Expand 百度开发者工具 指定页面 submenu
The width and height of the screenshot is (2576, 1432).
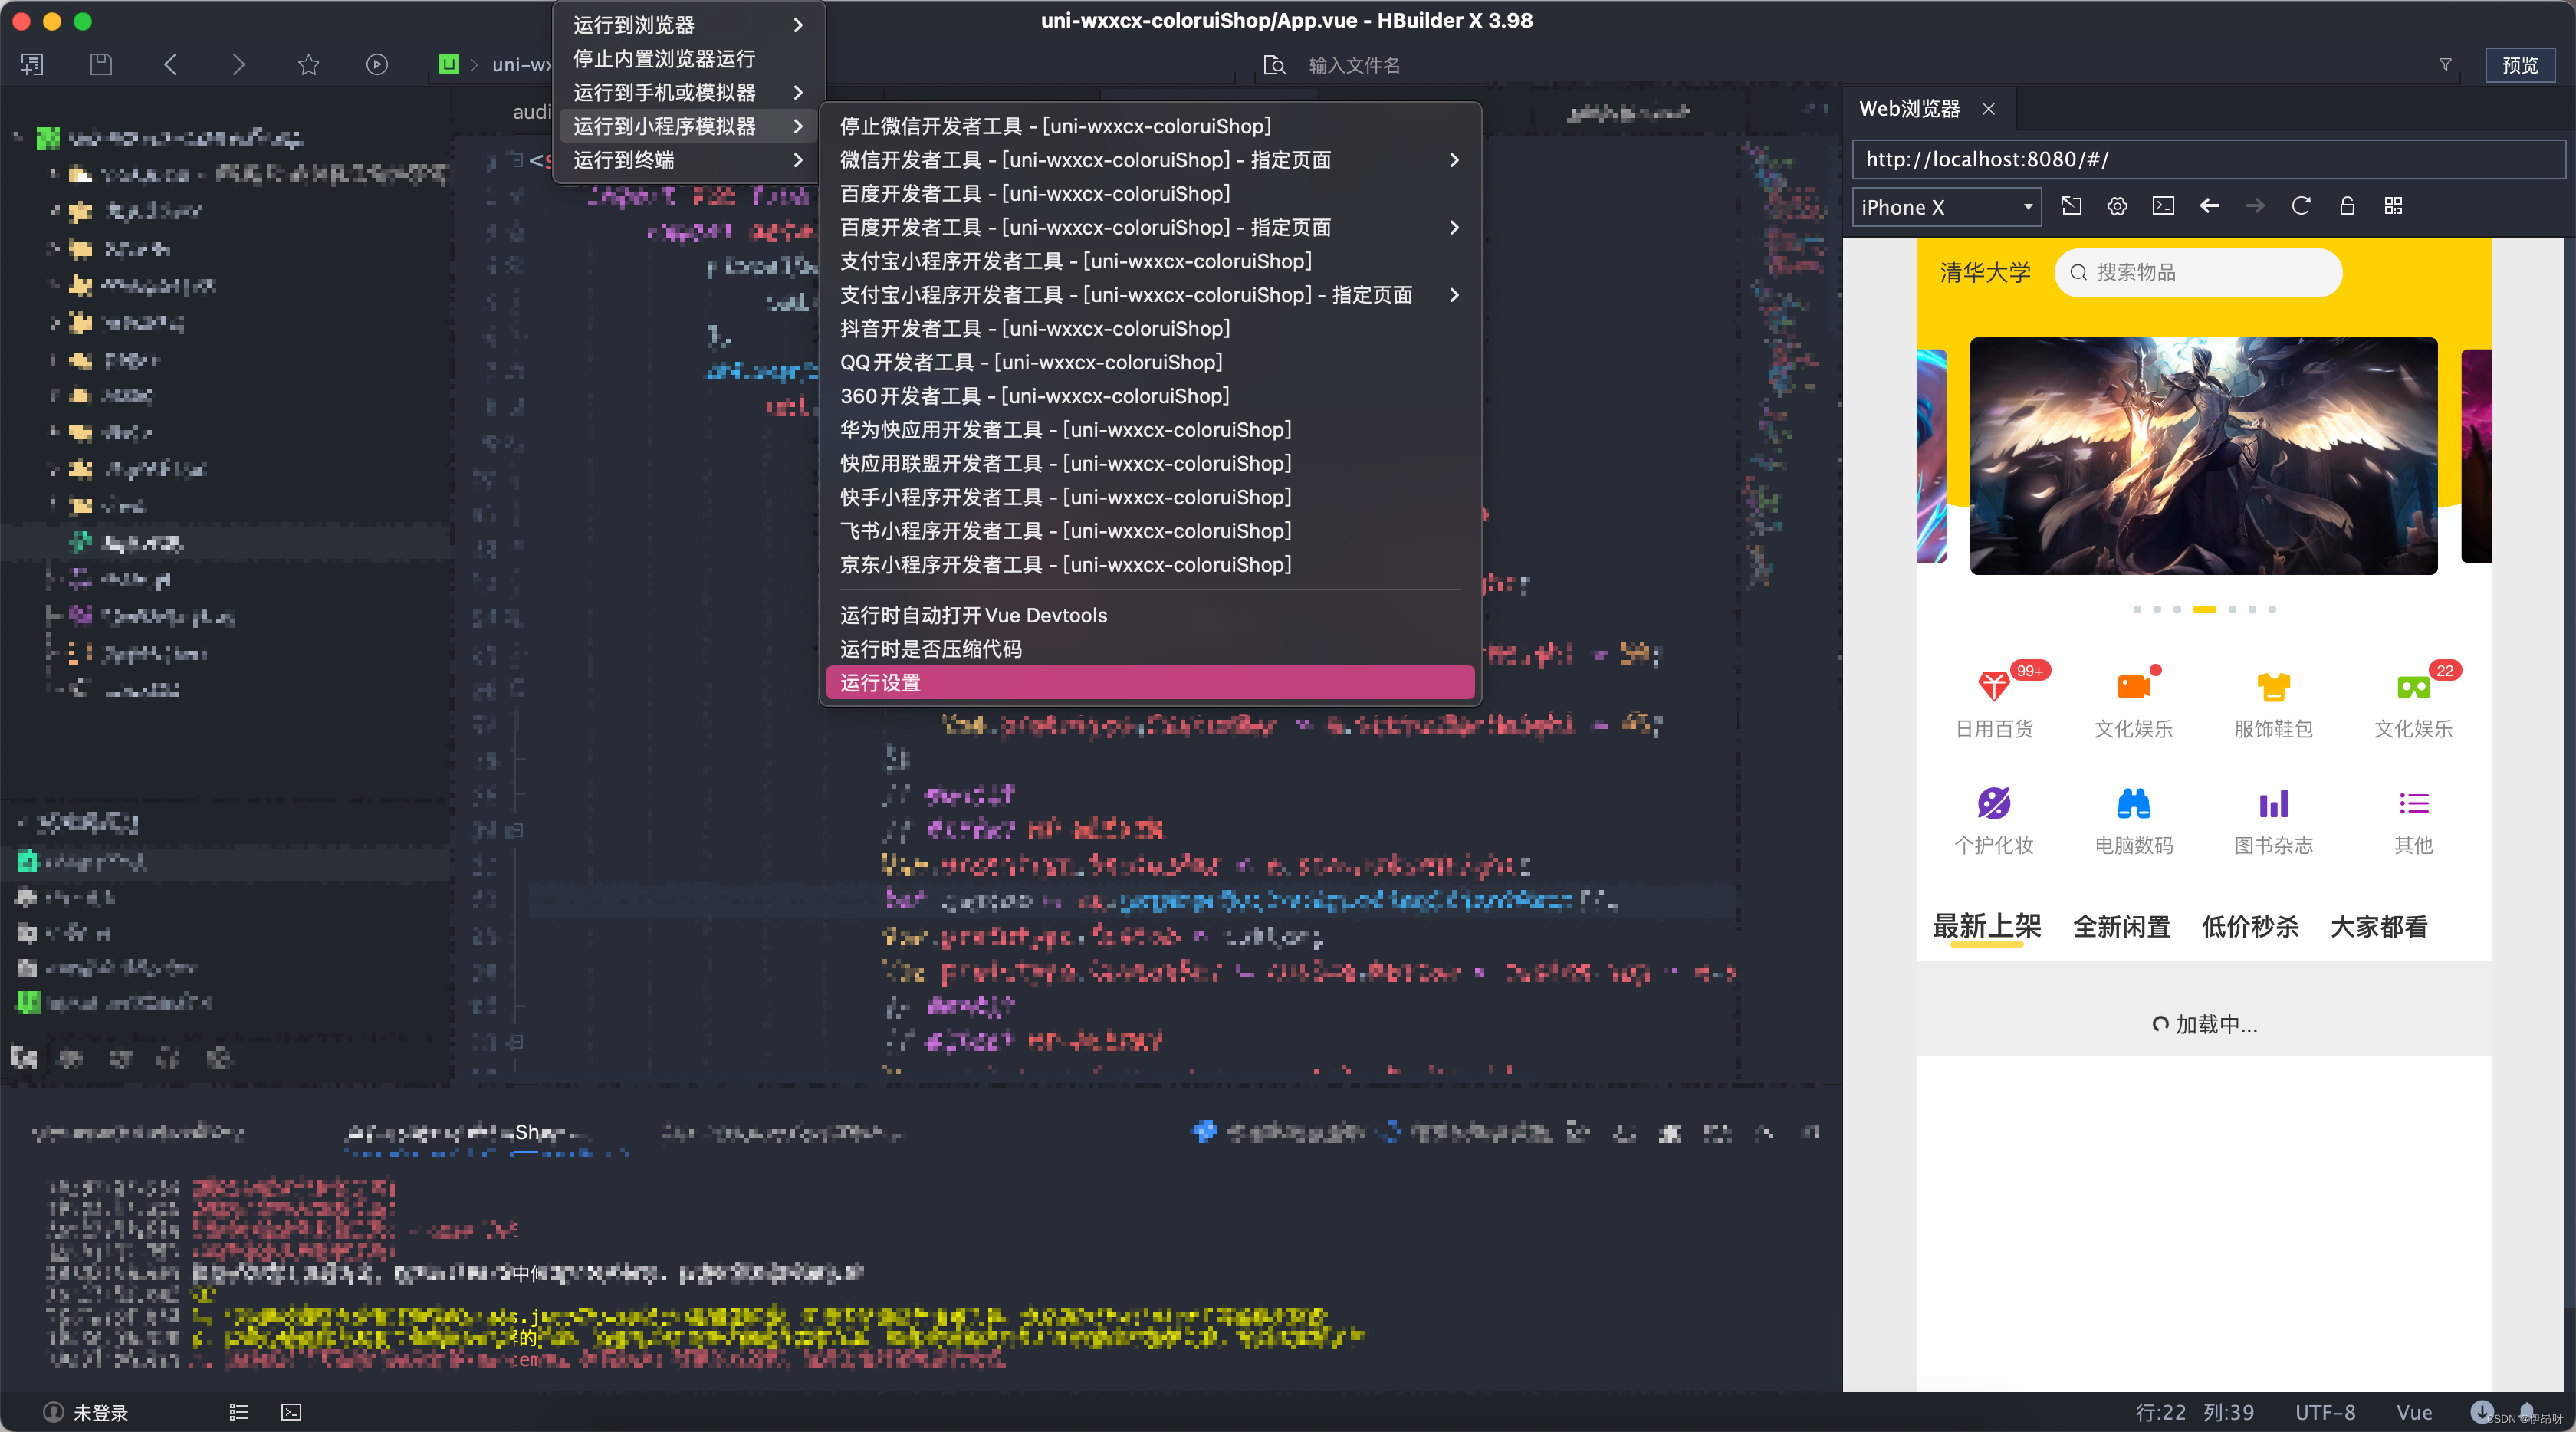pyautogui.click(x=1150, y=227)
